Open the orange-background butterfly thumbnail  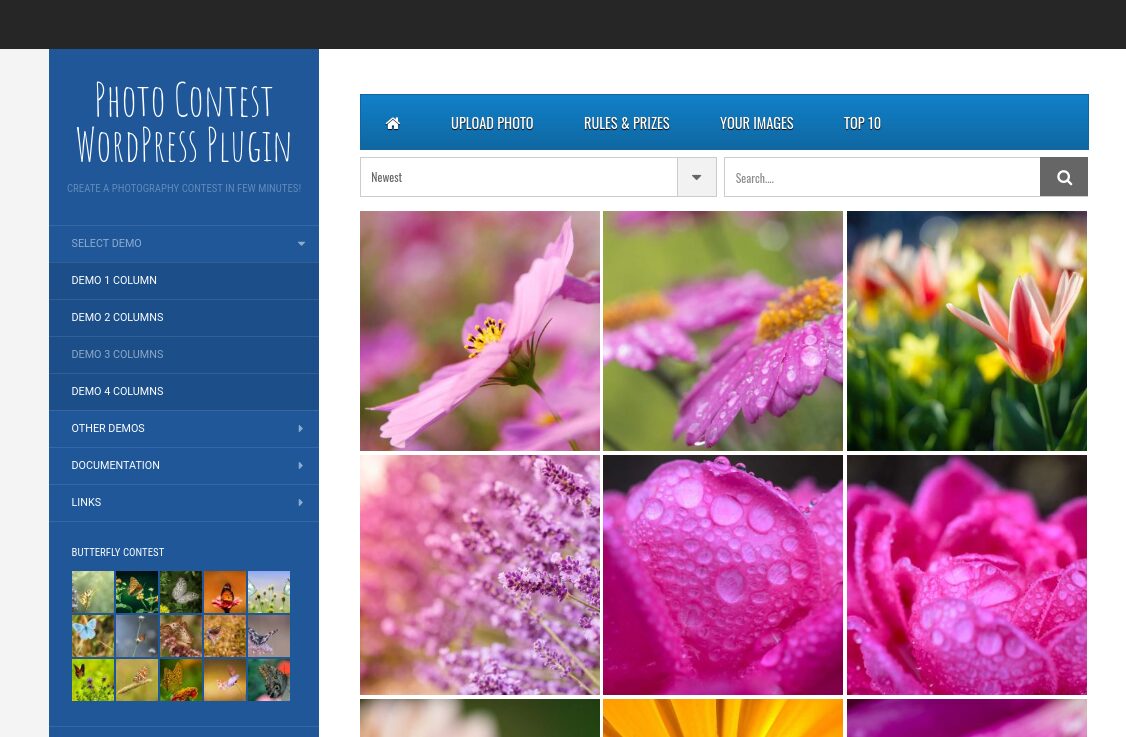pyautogui.click(x=225, y=592)
